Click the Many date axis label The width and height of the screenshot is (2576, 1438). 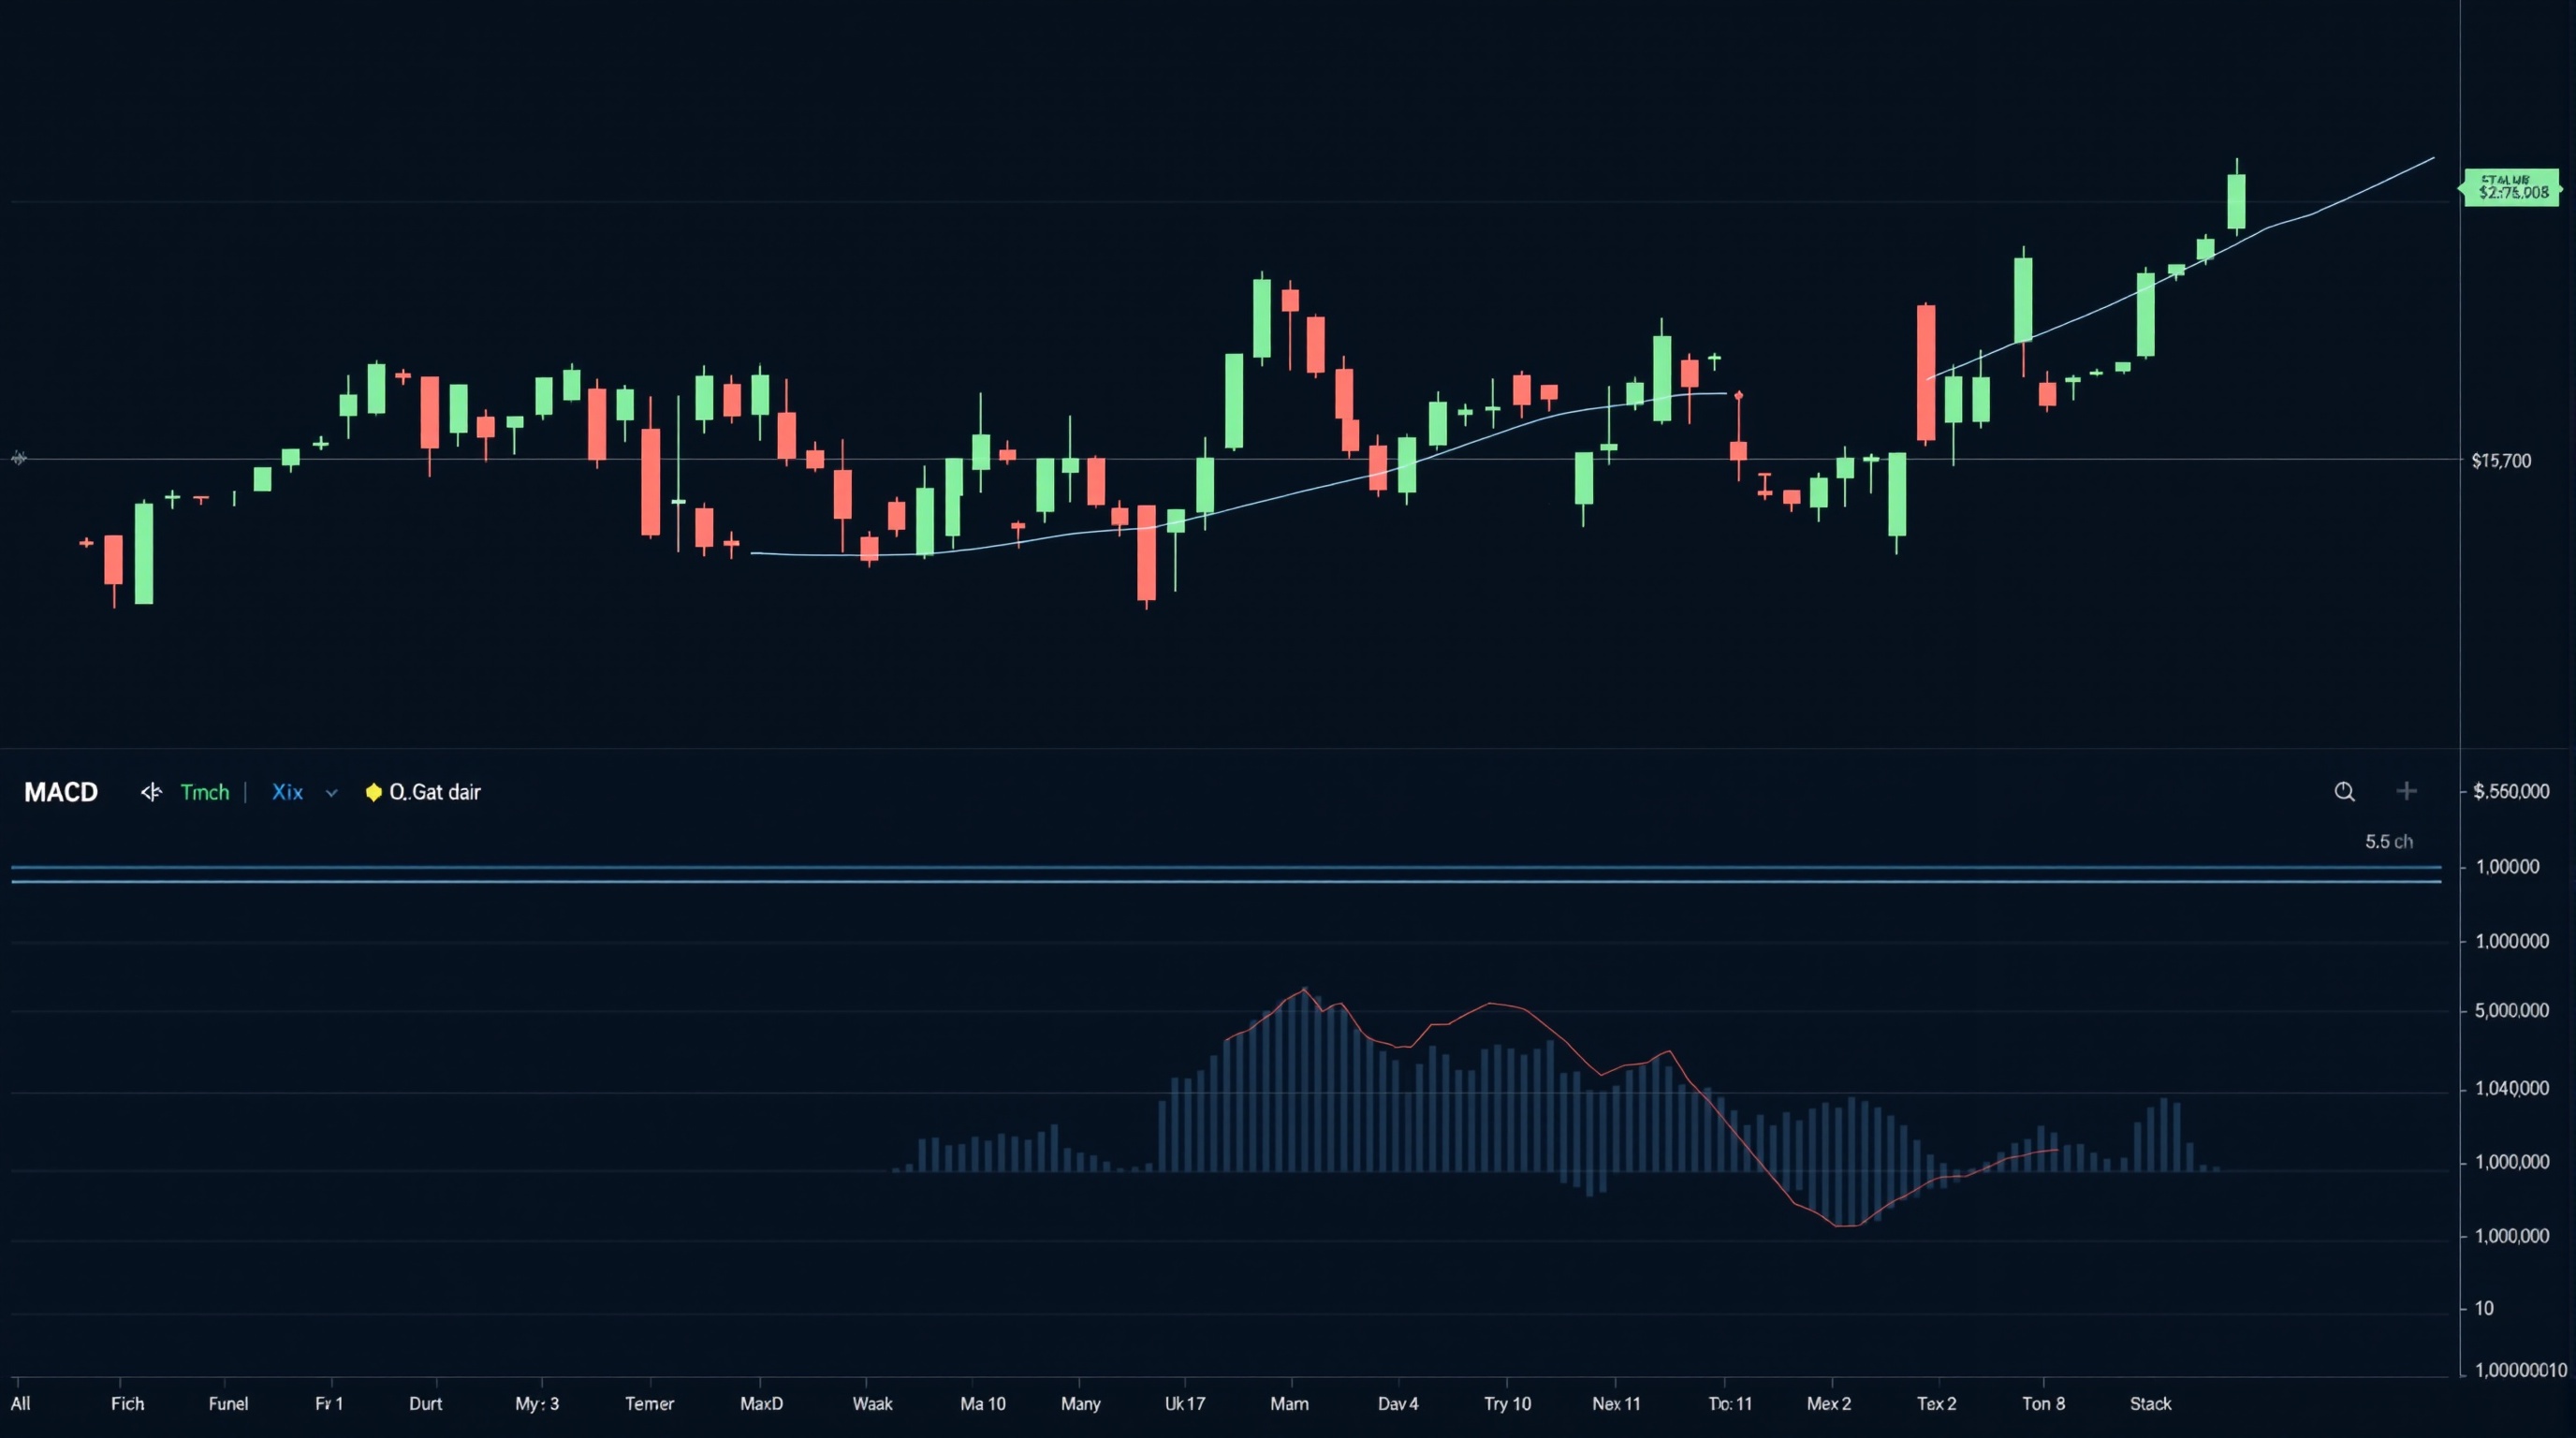[1080, 1403]
